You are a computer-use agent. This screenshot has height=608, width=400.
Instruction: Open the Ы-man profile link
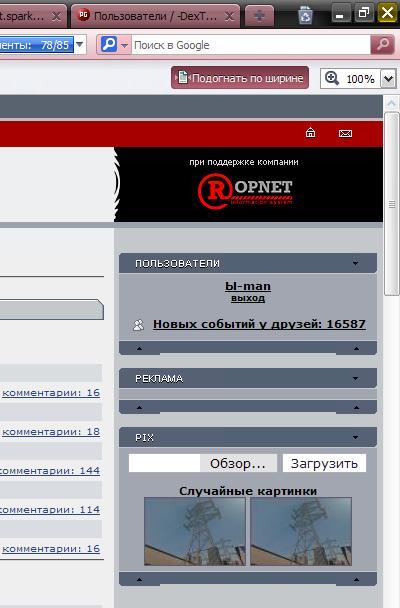(x=248, y=286)
